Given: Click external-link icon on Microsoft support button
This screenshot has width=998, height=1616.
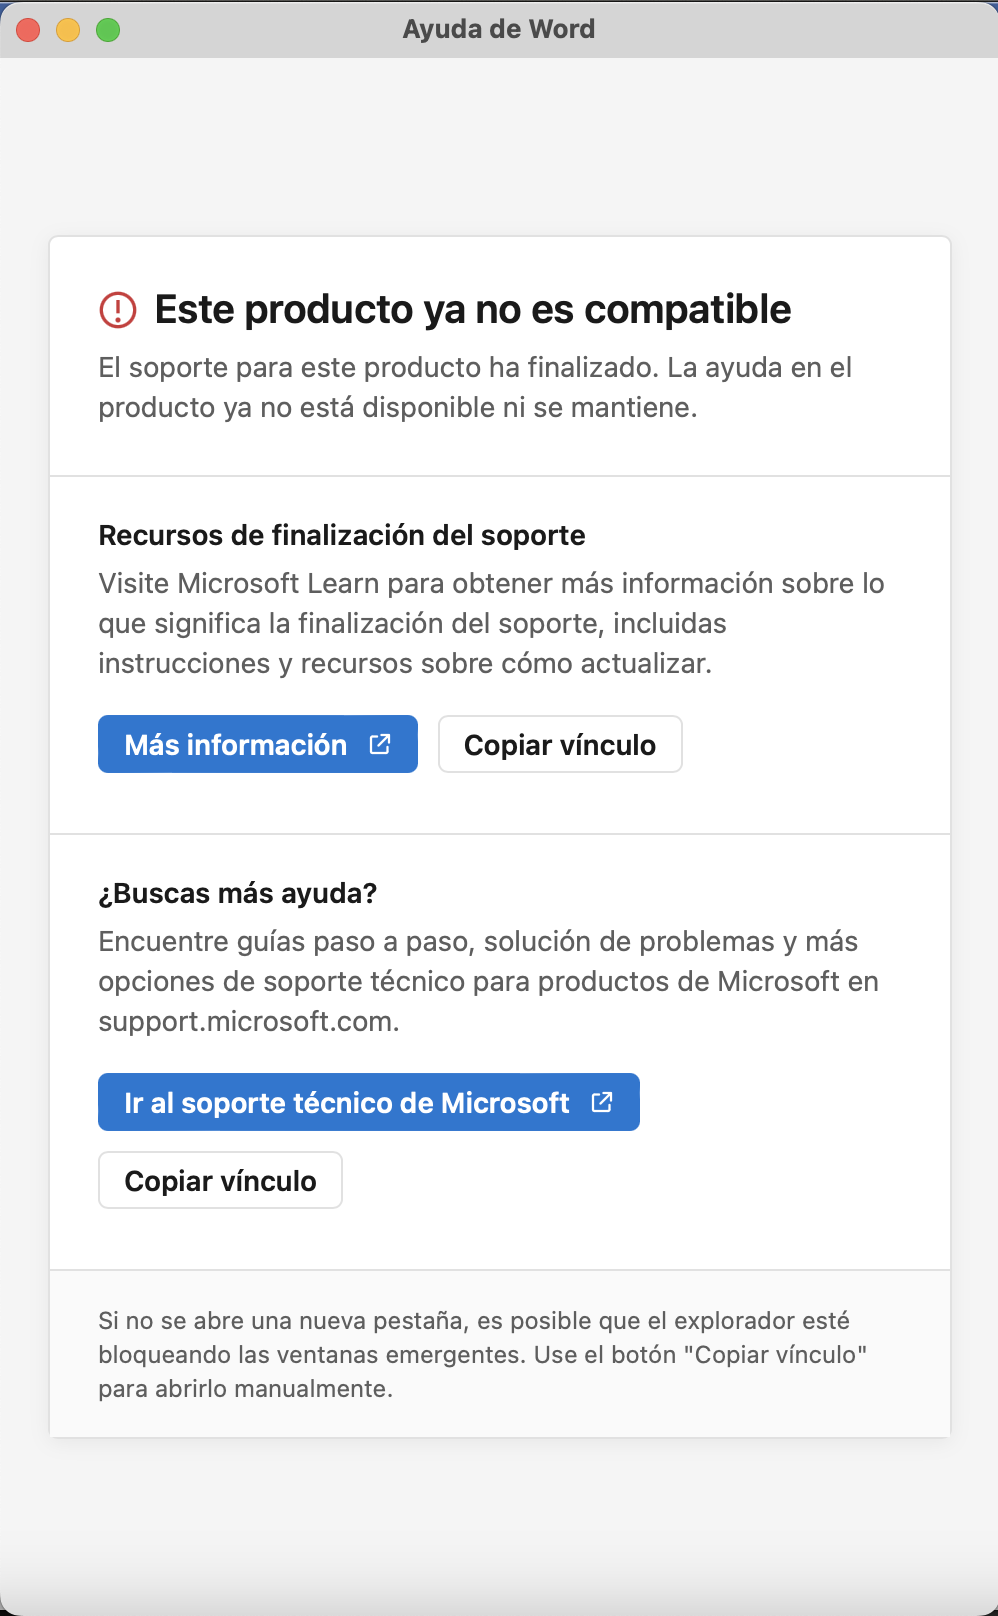Looking at the screenshot, I should coord(602,1102).
